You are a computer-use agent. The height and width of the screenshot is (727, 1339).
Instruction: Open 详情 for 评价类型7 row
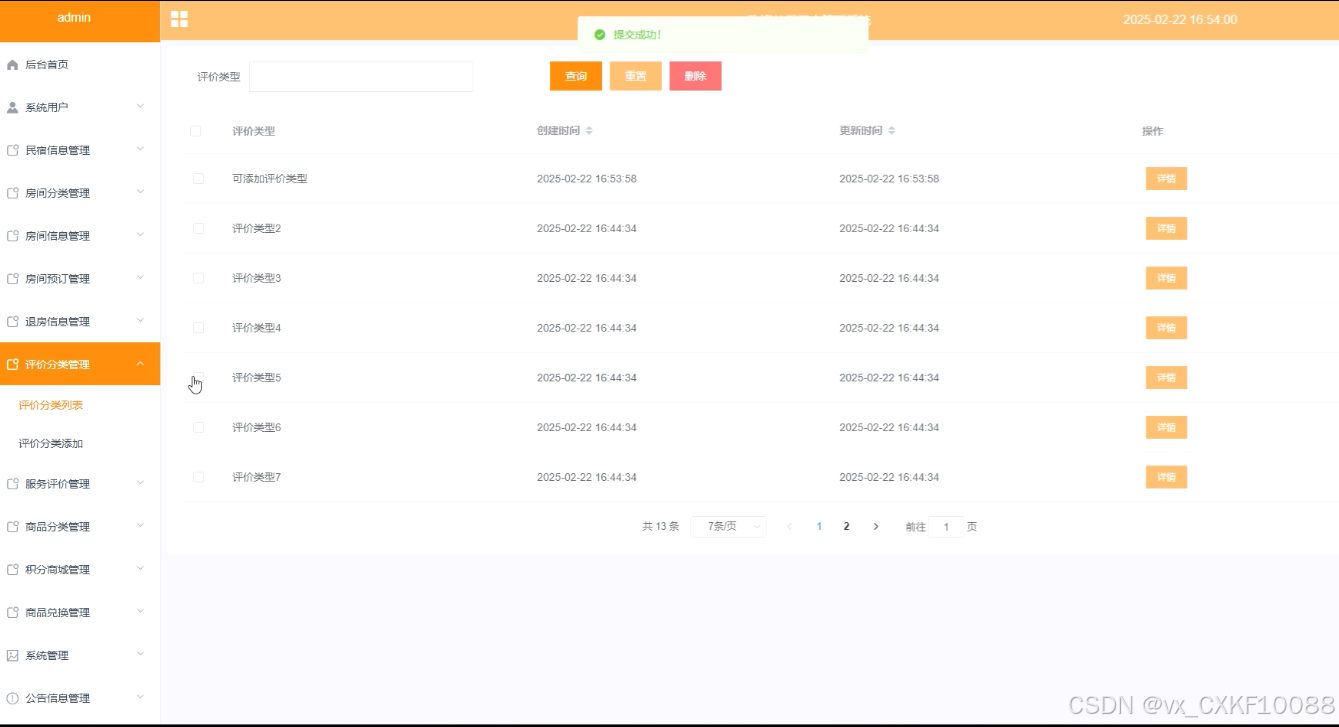pos(1166,477)
